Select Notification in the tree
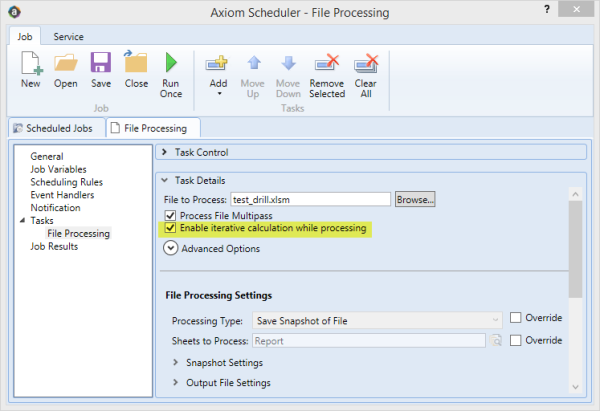Viewport: 600px width, 411px height. pyautogui.click(x=55, y=208)
